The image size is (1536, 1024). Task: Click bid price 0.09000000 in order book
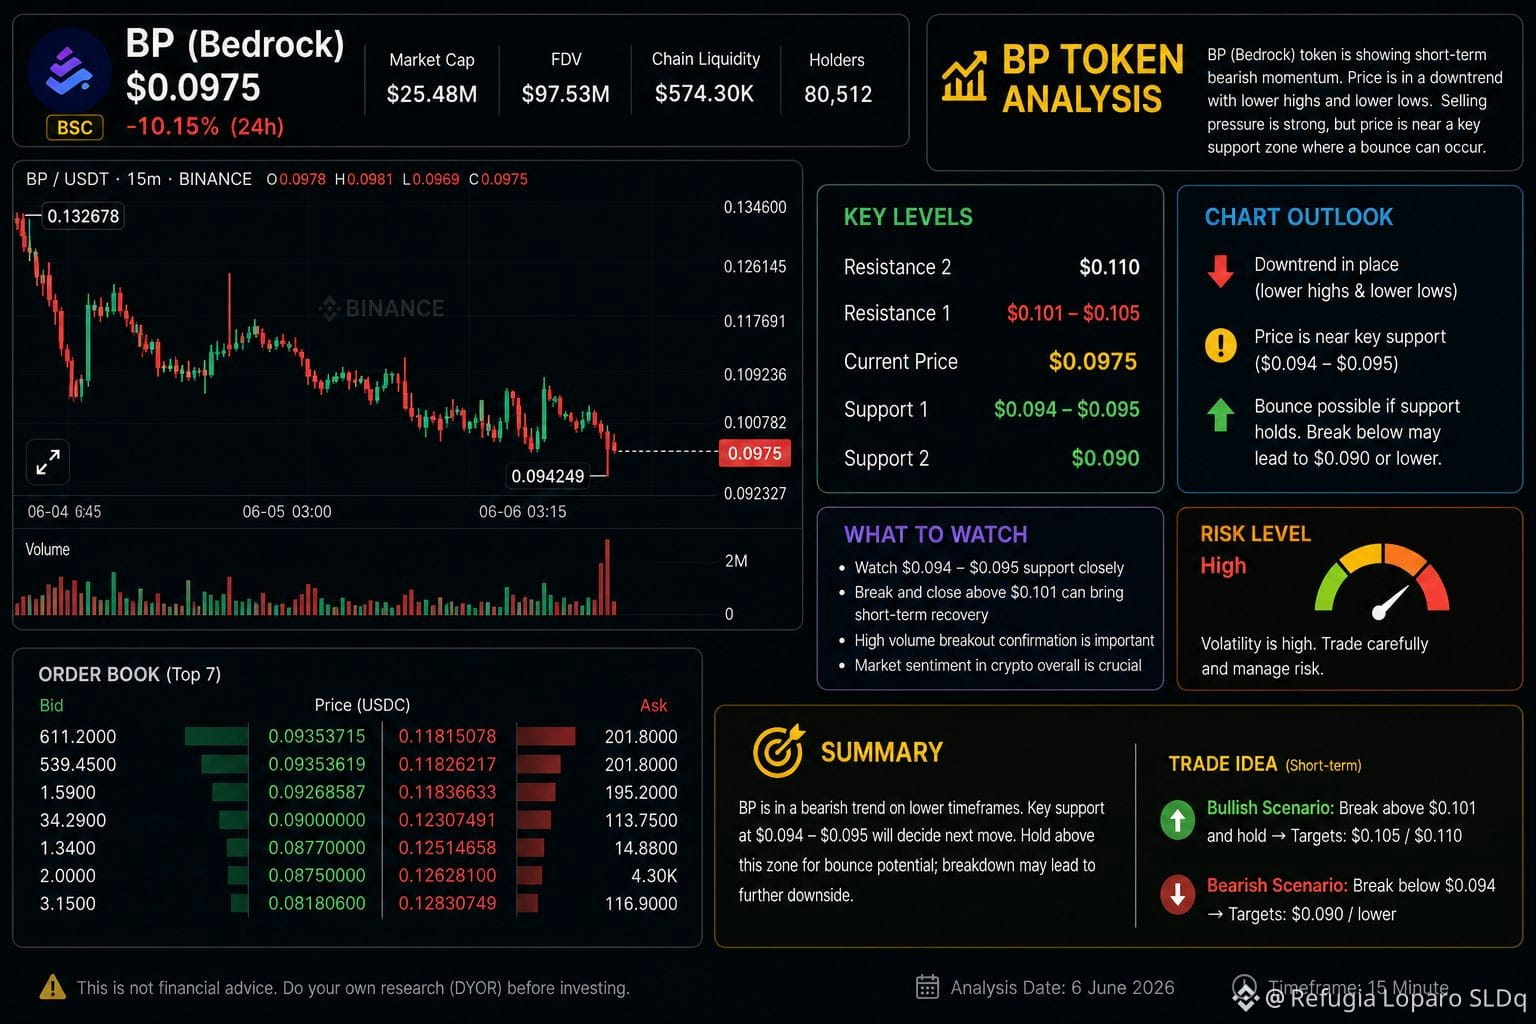pyautogui.click(x=317, y=820)
